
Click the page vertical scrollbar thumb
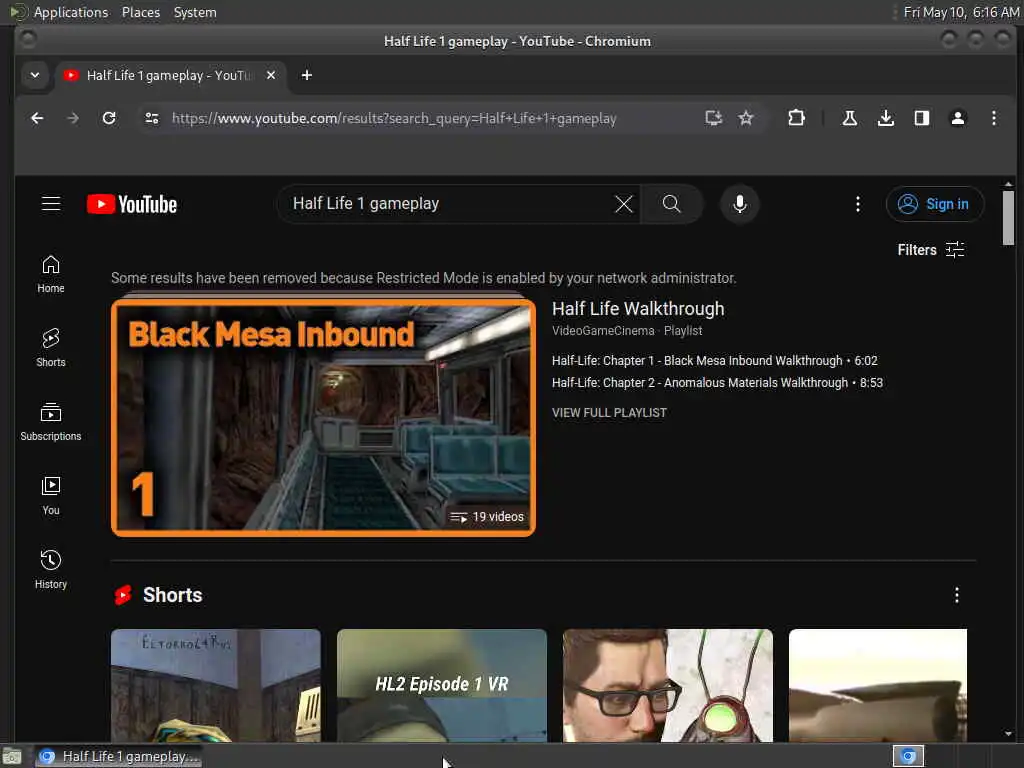click(1008, 218)
